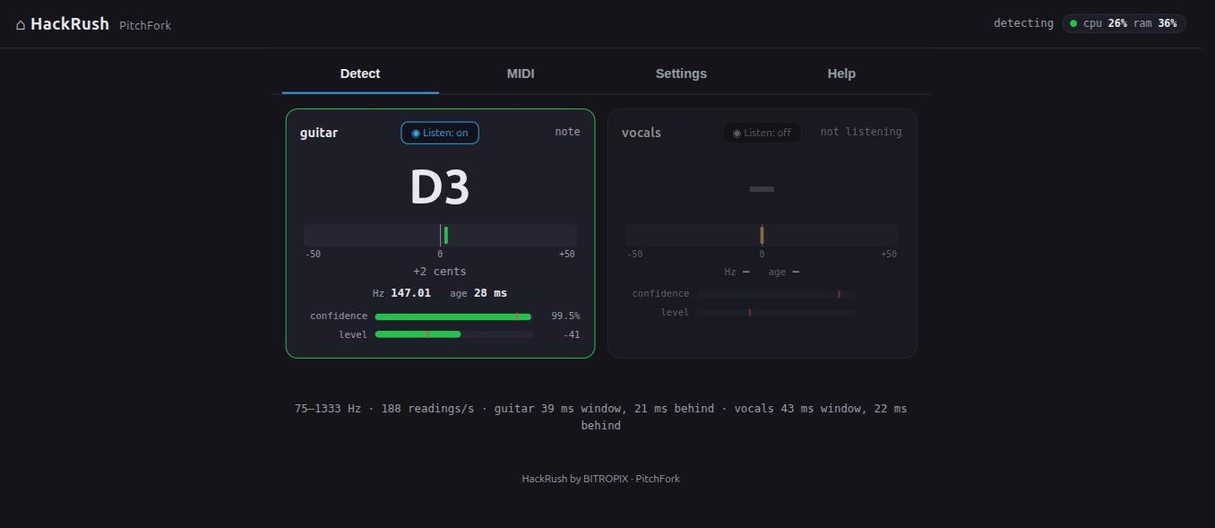
Task: Click the not listening status text
Action: (861, 131)
